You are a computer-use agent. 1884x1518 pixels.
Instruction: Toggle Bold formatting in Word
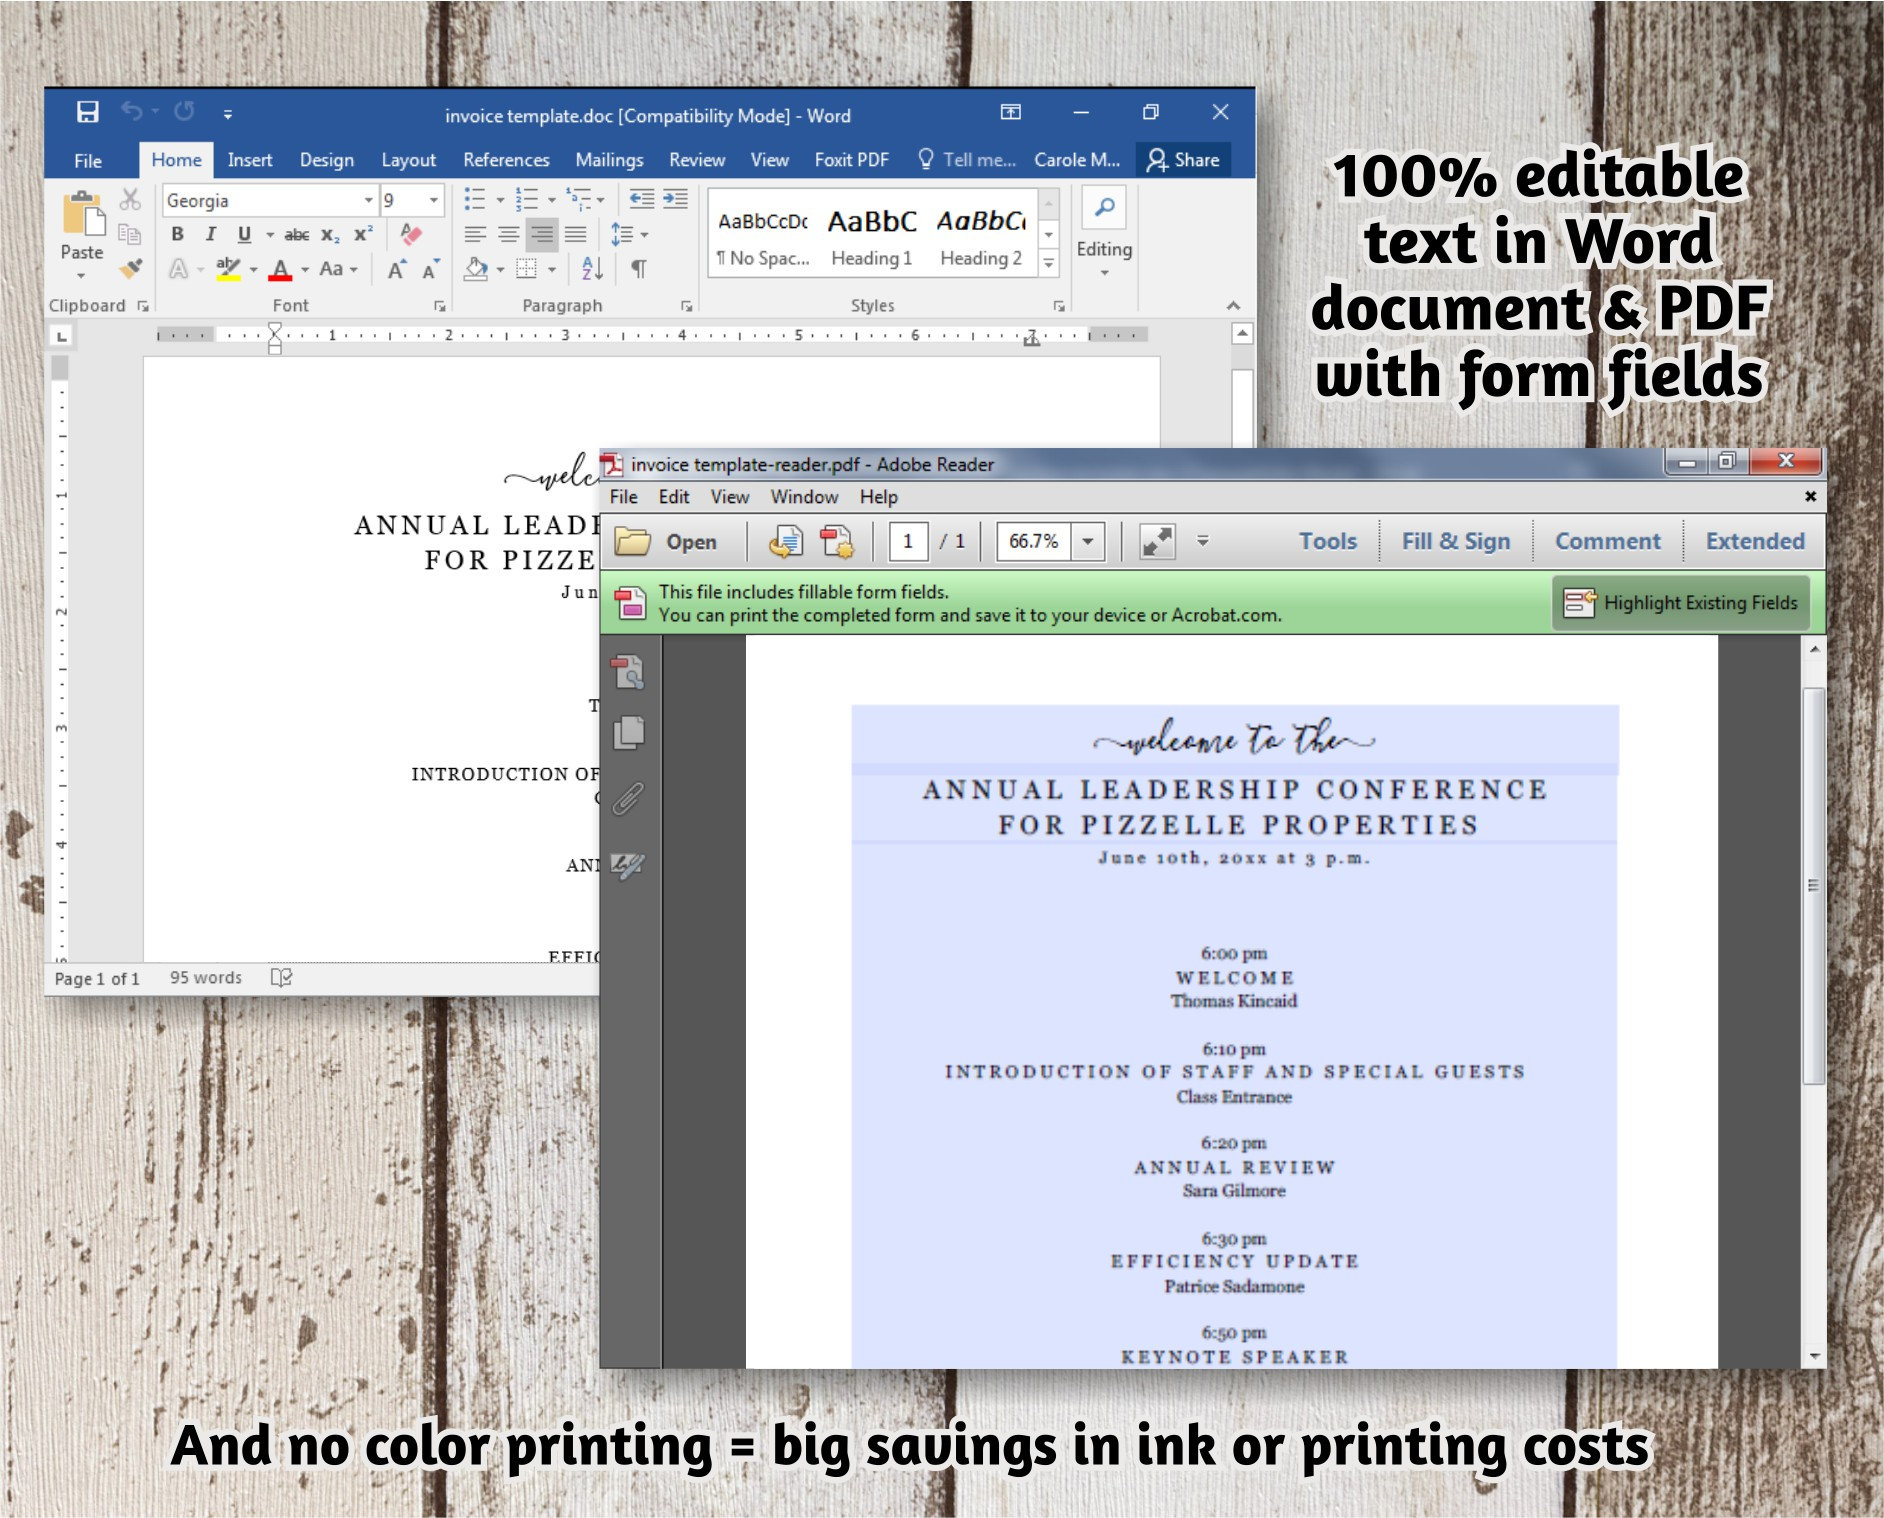178,234
